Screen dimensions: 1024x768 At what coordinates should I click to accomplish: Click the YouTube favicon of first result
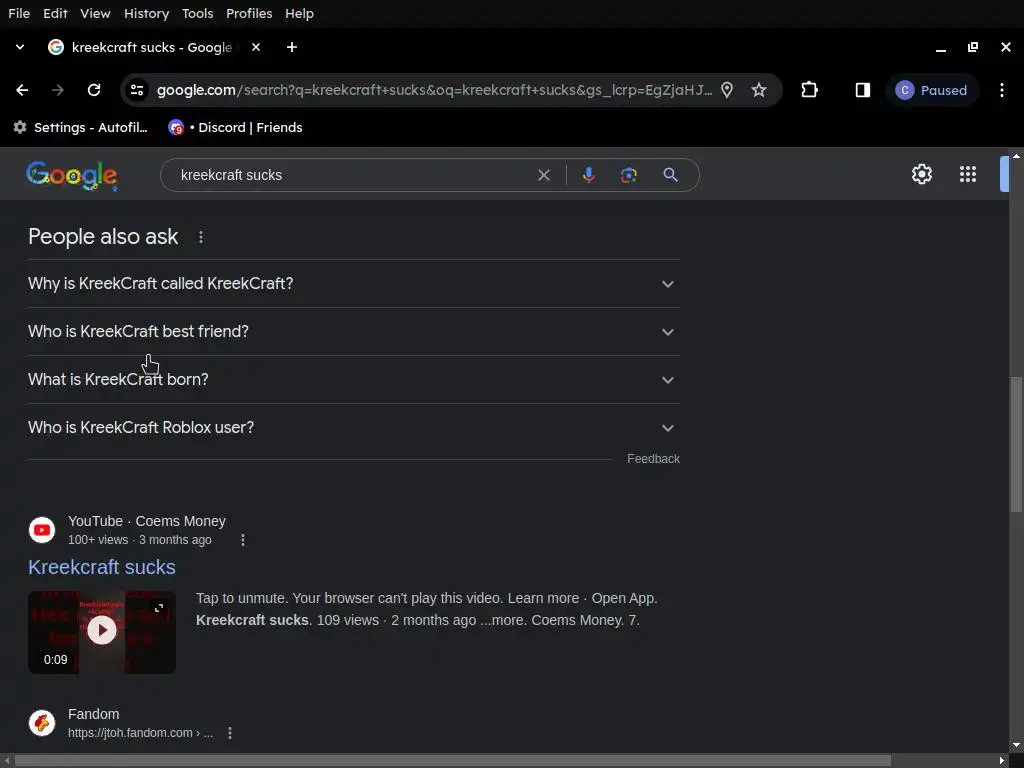(42, 530)
